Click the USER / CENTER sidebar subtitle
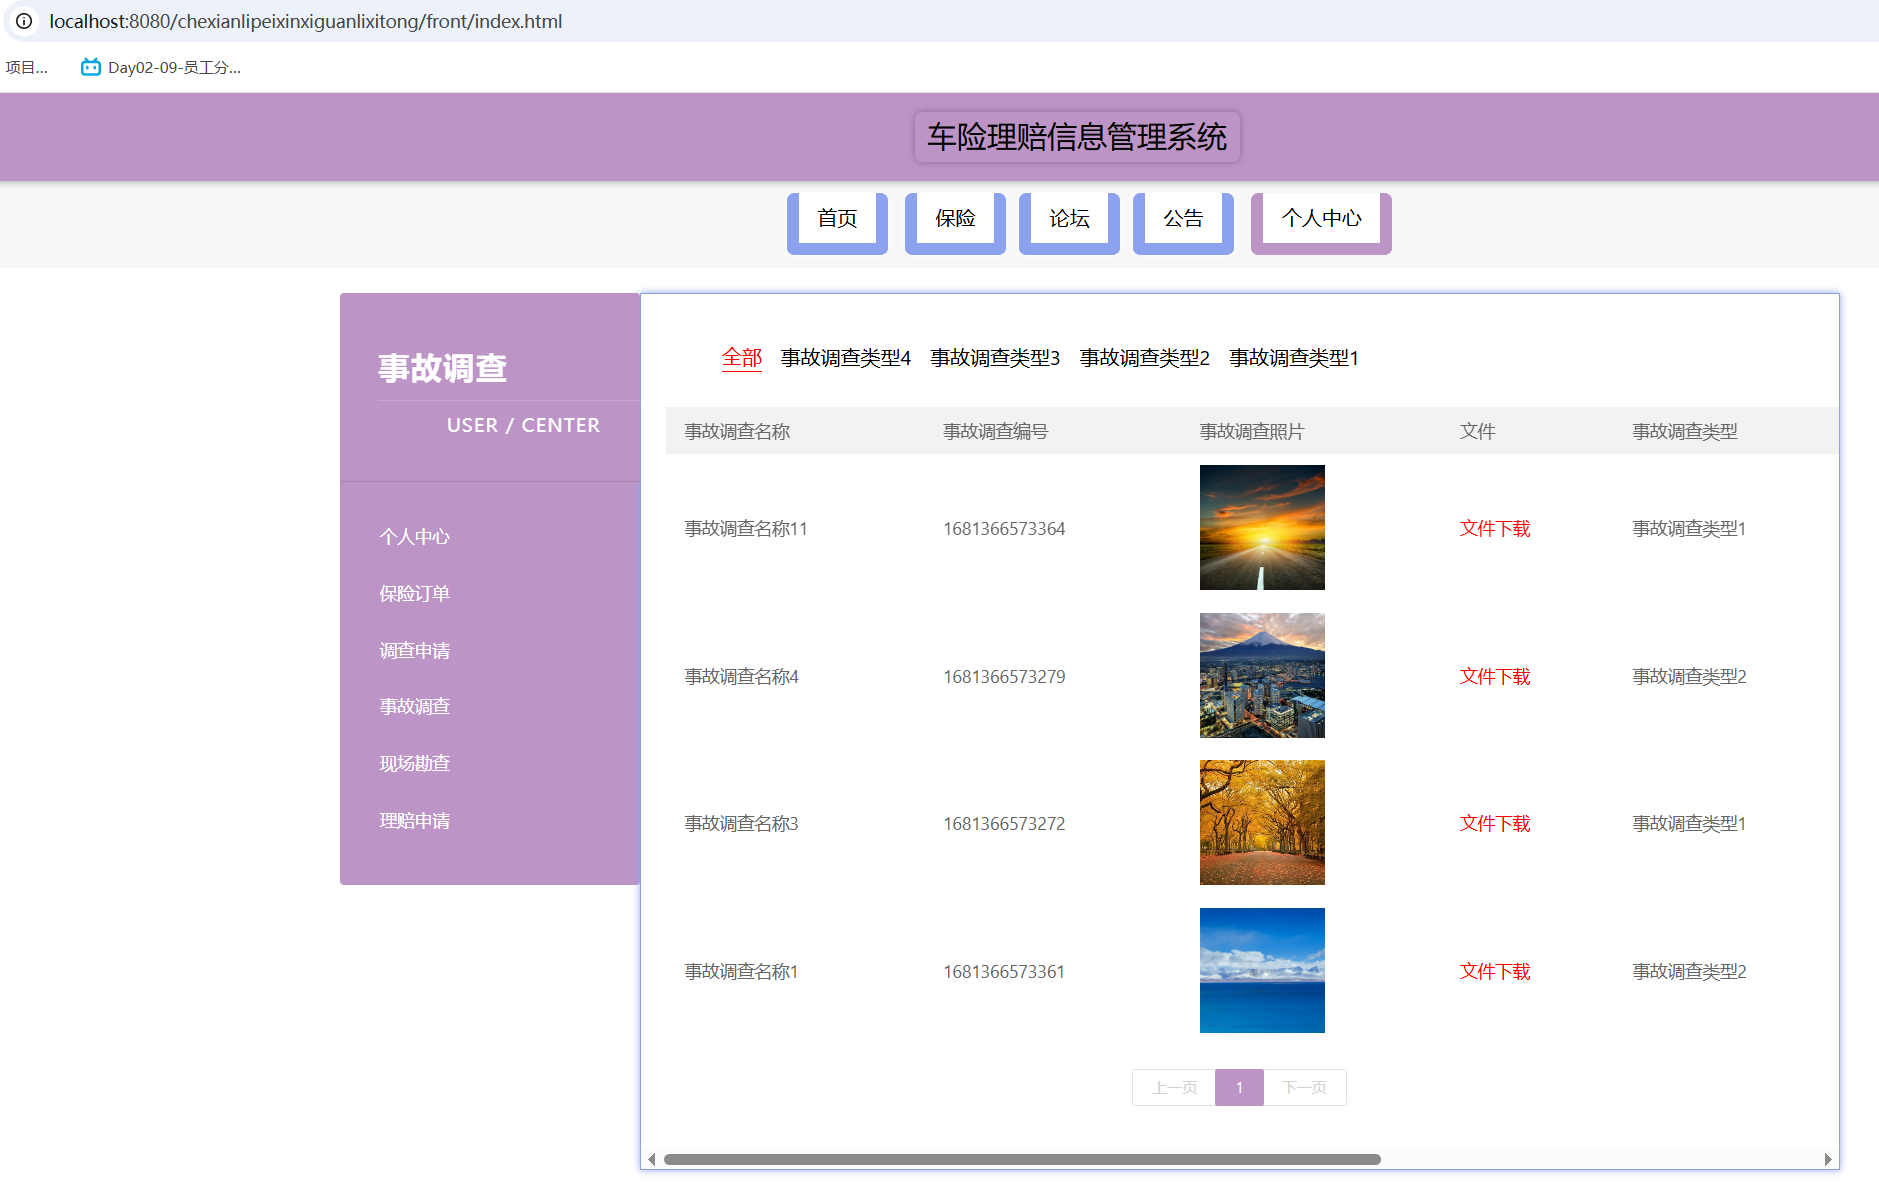The width and height of the screenshot is (1879, 1183). (x=523, y=426)
